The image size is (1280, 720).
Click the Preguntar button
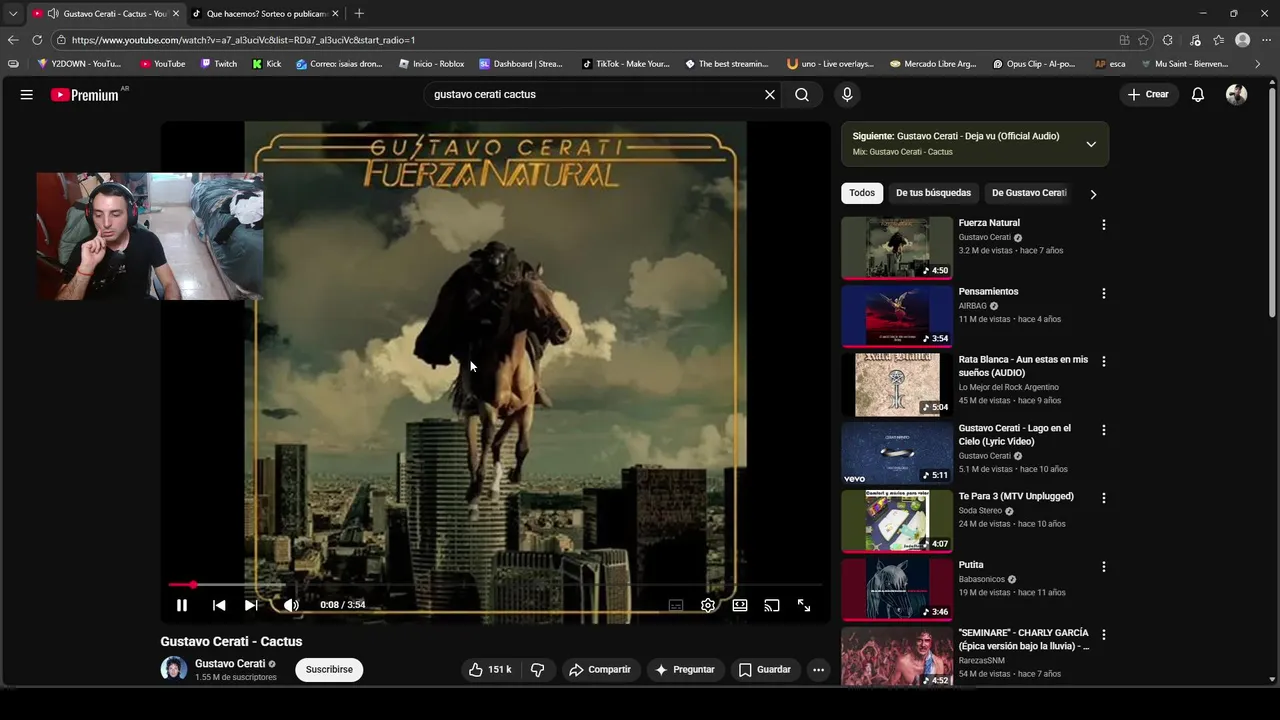click(x=685, y=670)
